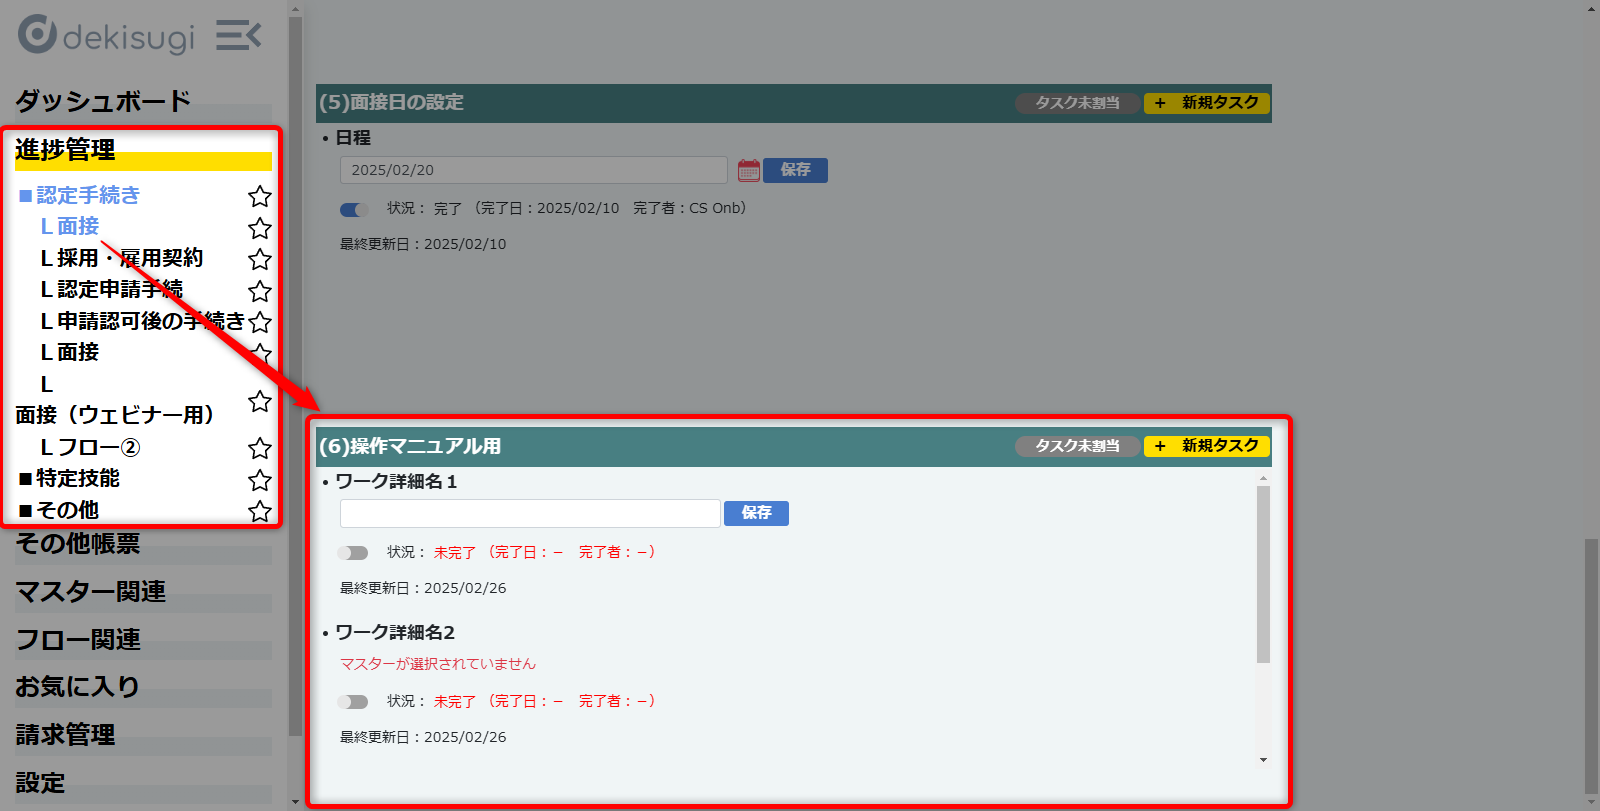Click the ワーク詳細名1 text input field

point(530,513)
